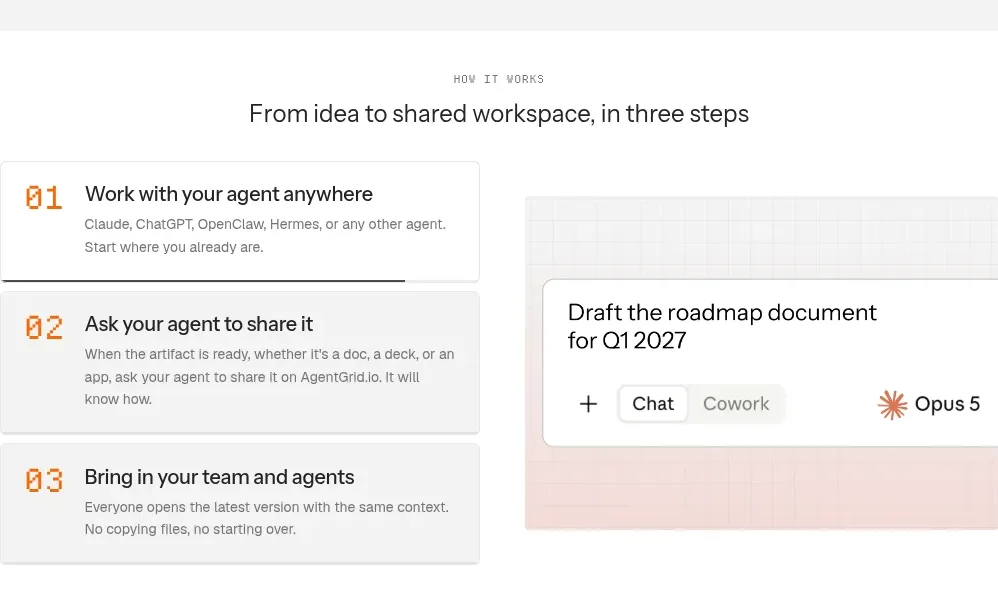Open step 03 Bring in your team and agents
The width and height of the screenshot is (998, 607).
point(240,503)
